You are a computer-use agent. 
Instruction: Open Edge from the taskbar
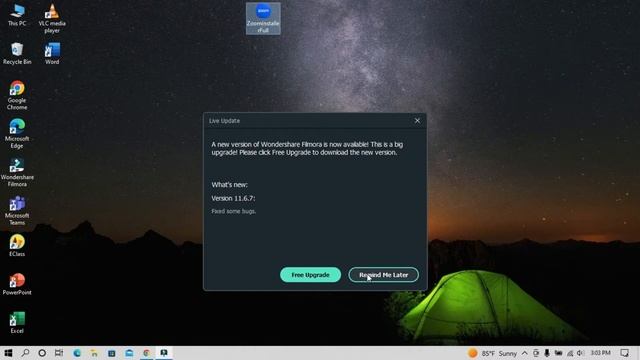(77, 353)
